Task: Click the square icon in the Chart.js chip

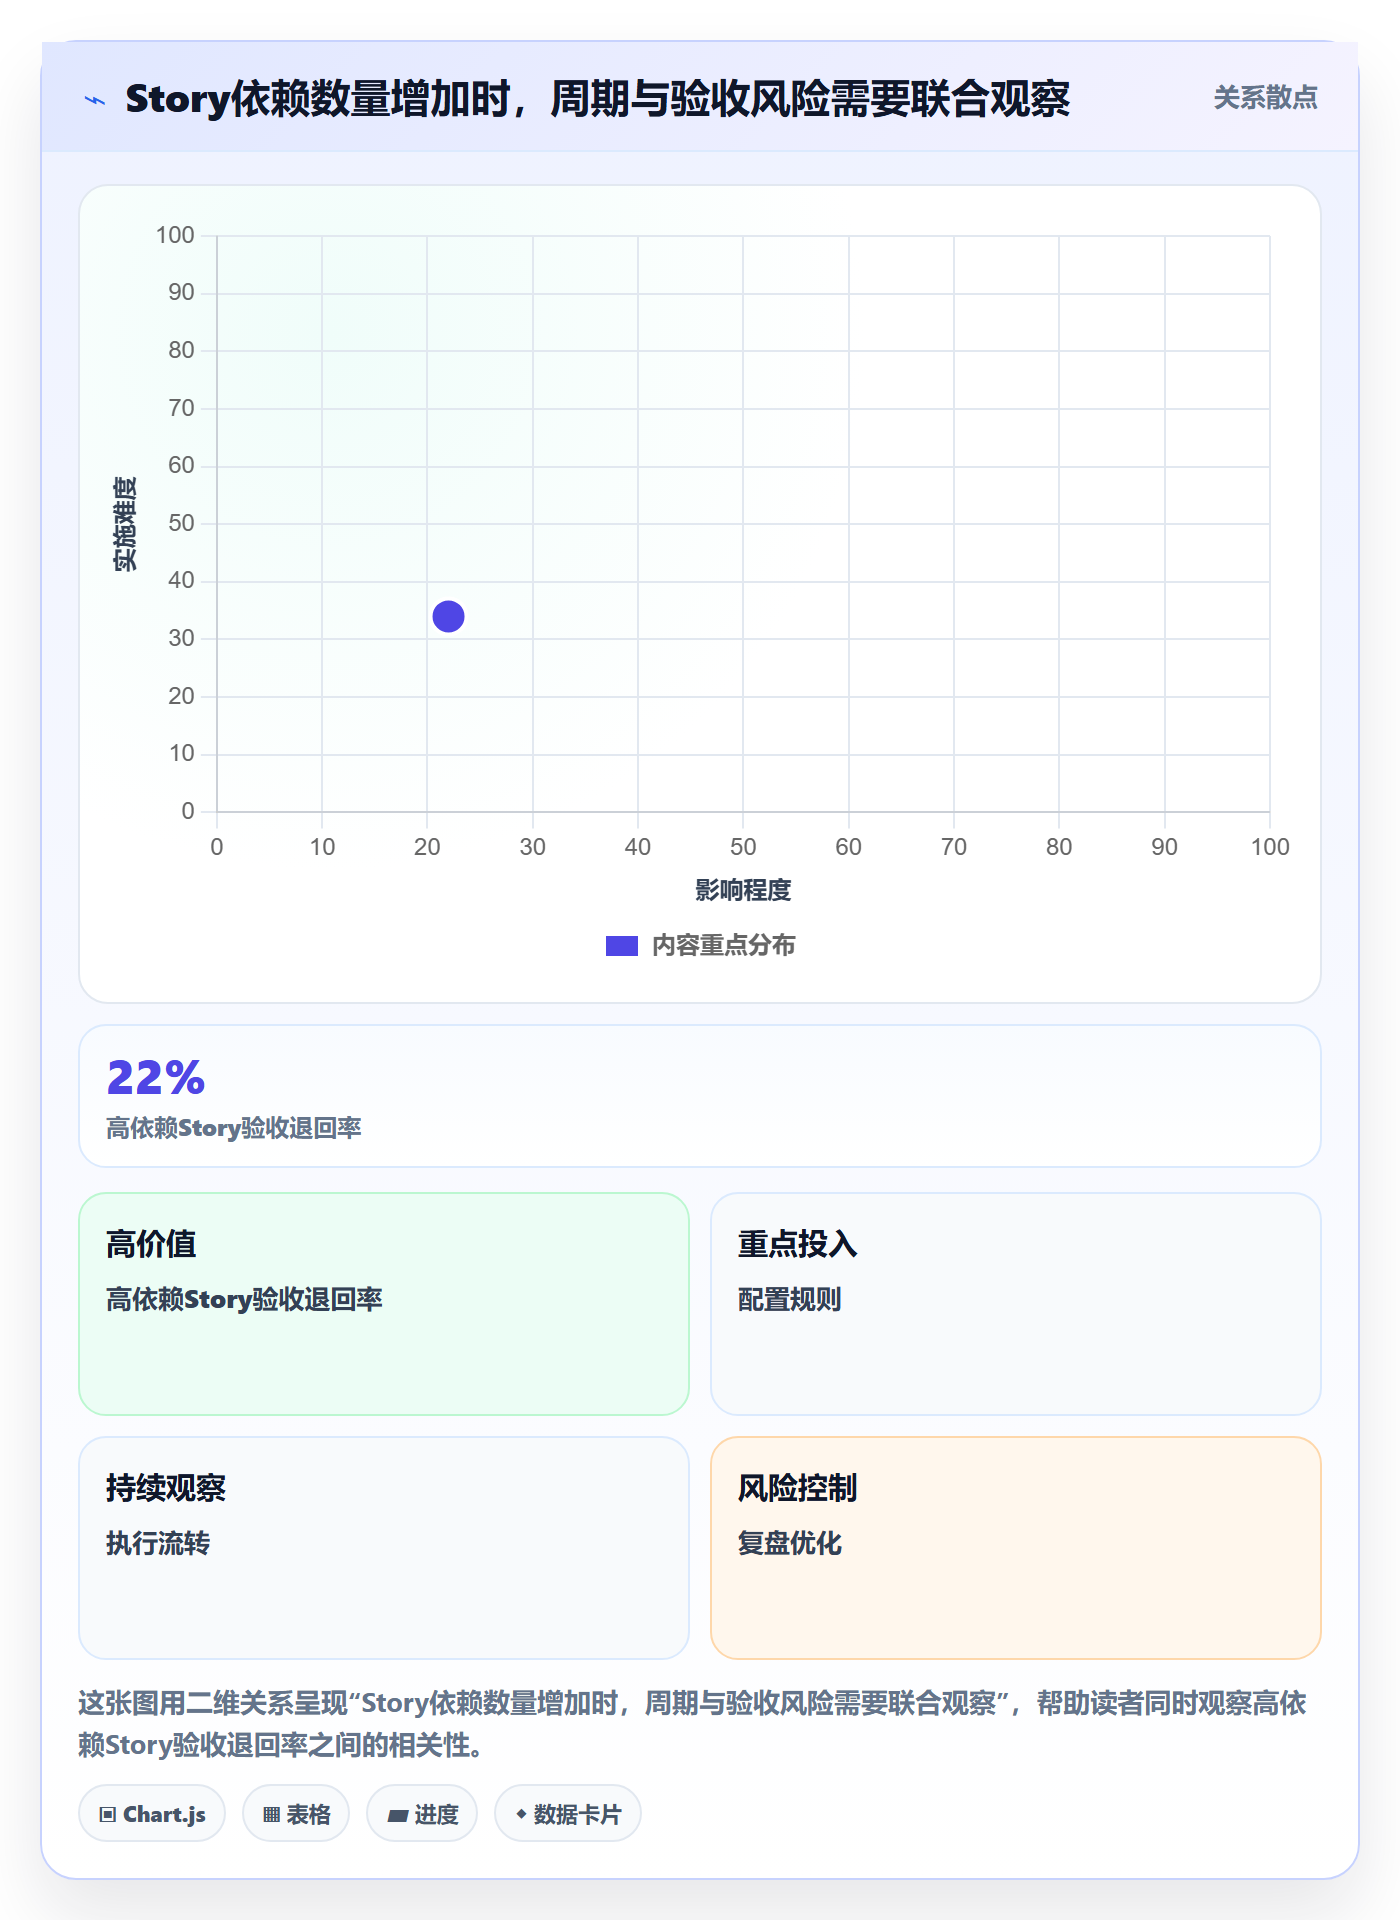Action: (x=108, y=1814)
